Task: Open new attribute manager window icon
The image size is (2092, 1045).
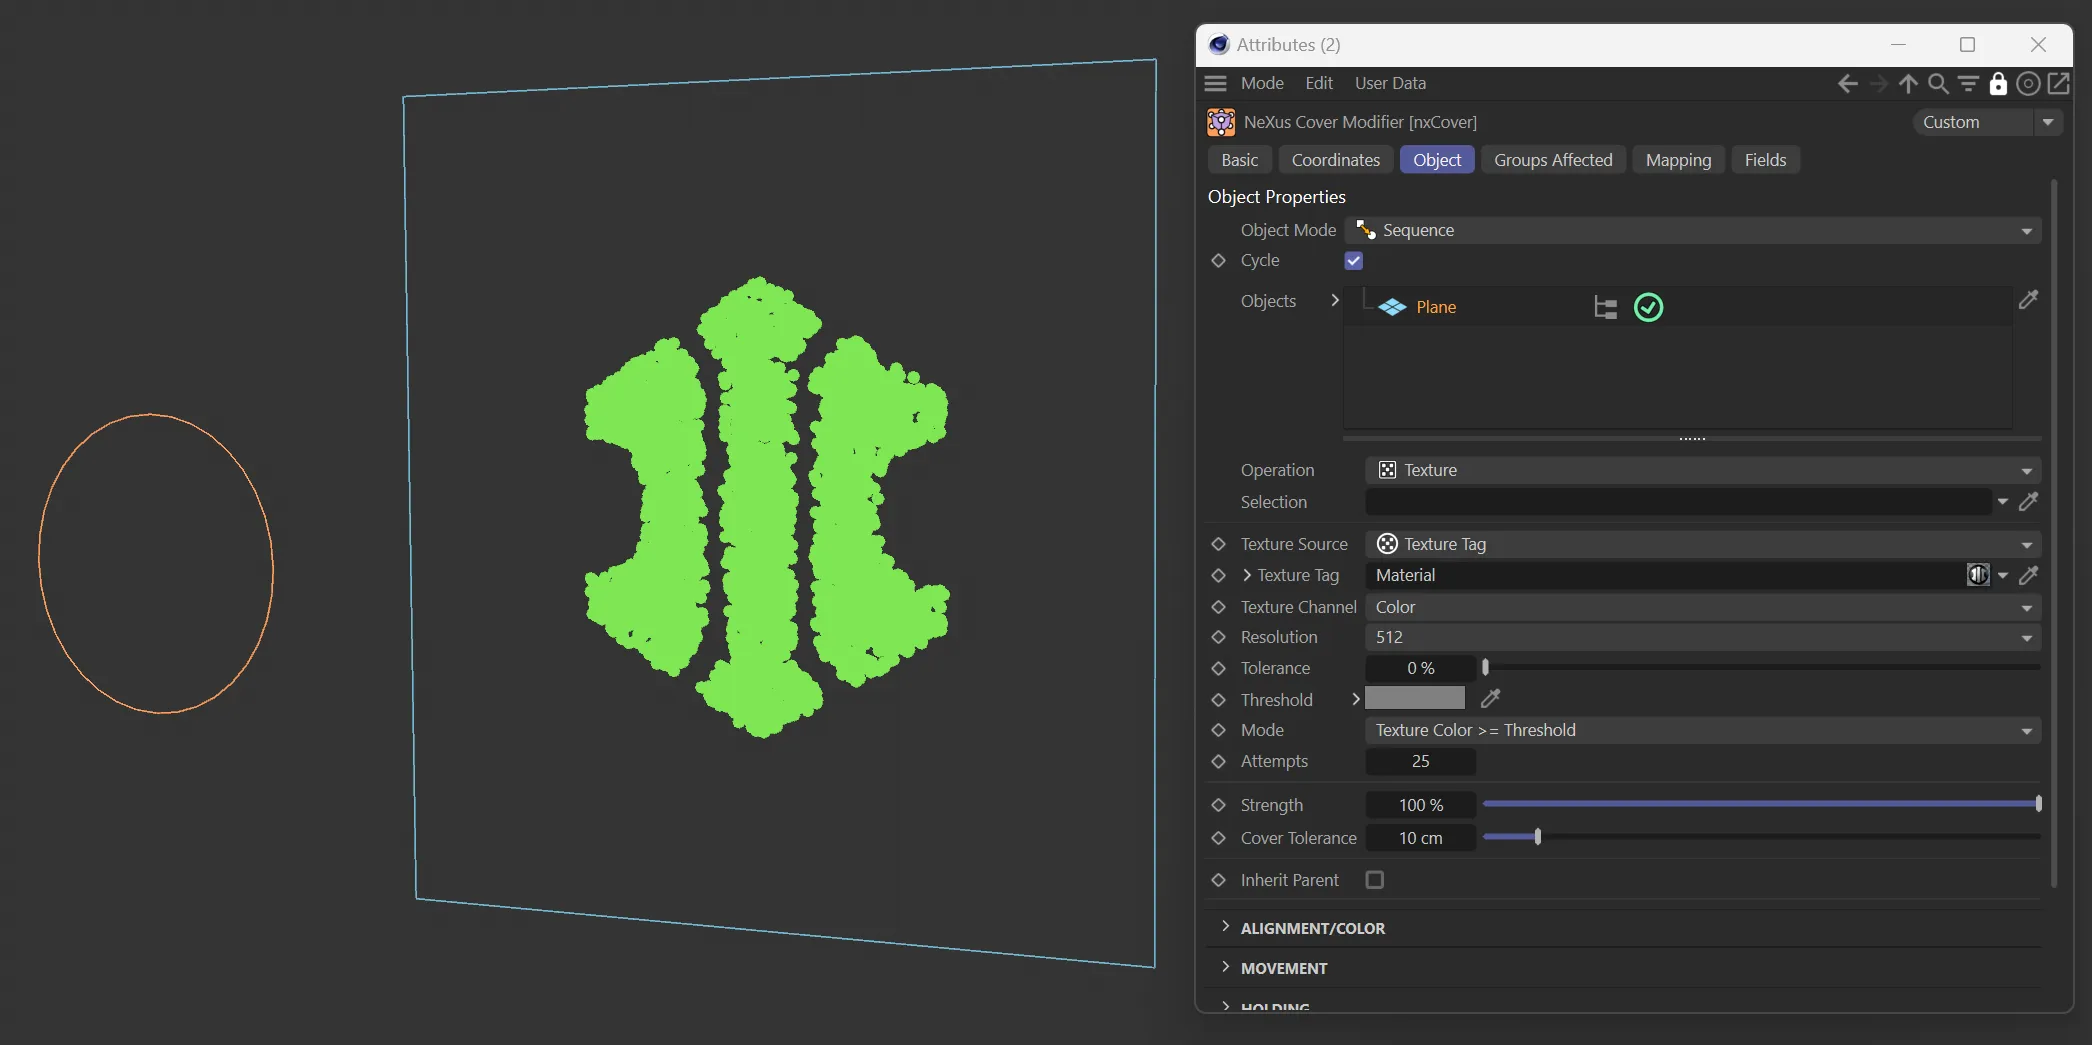Action: 2059,84
